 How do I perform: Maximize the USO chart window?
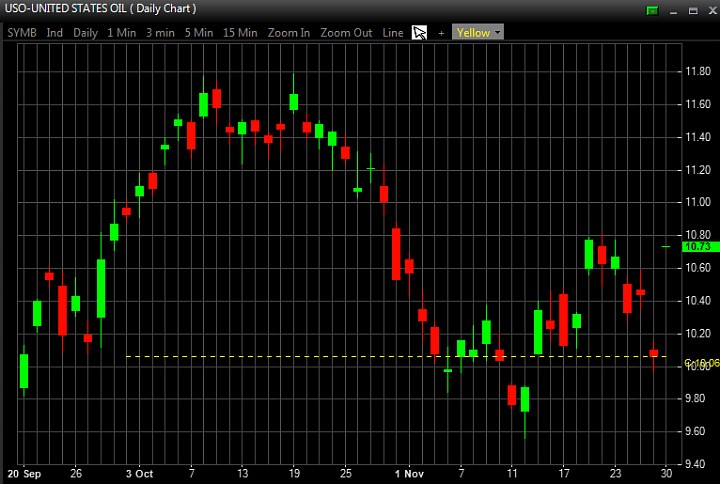pos(693,11)
